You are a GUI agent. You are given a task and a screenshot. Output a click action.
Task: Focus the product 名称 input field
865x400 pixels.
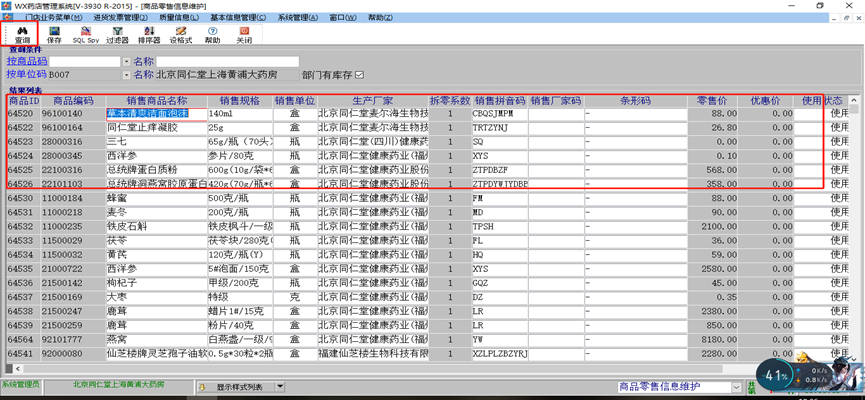(227, 61)
